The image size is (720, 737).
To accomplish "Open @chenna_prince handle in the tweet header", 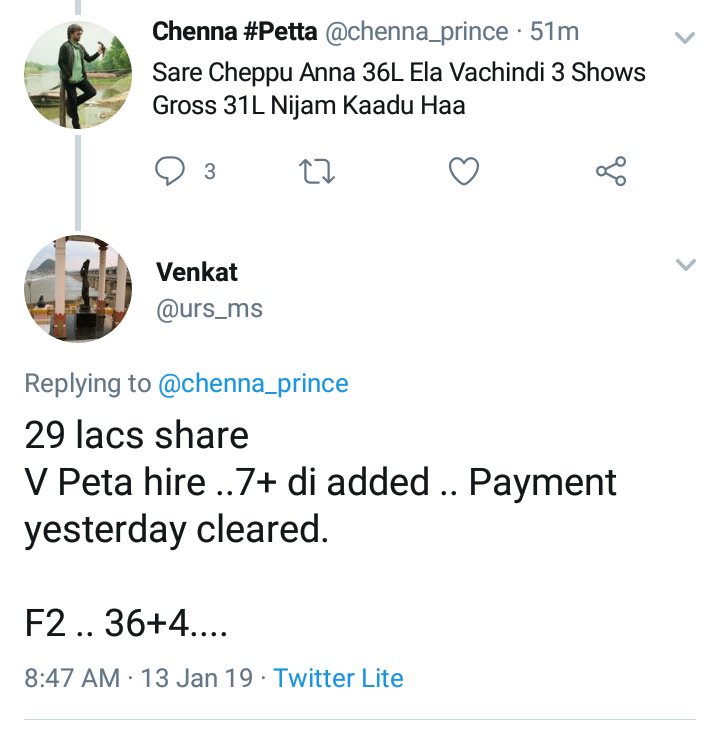I will [x=416, y=32].
